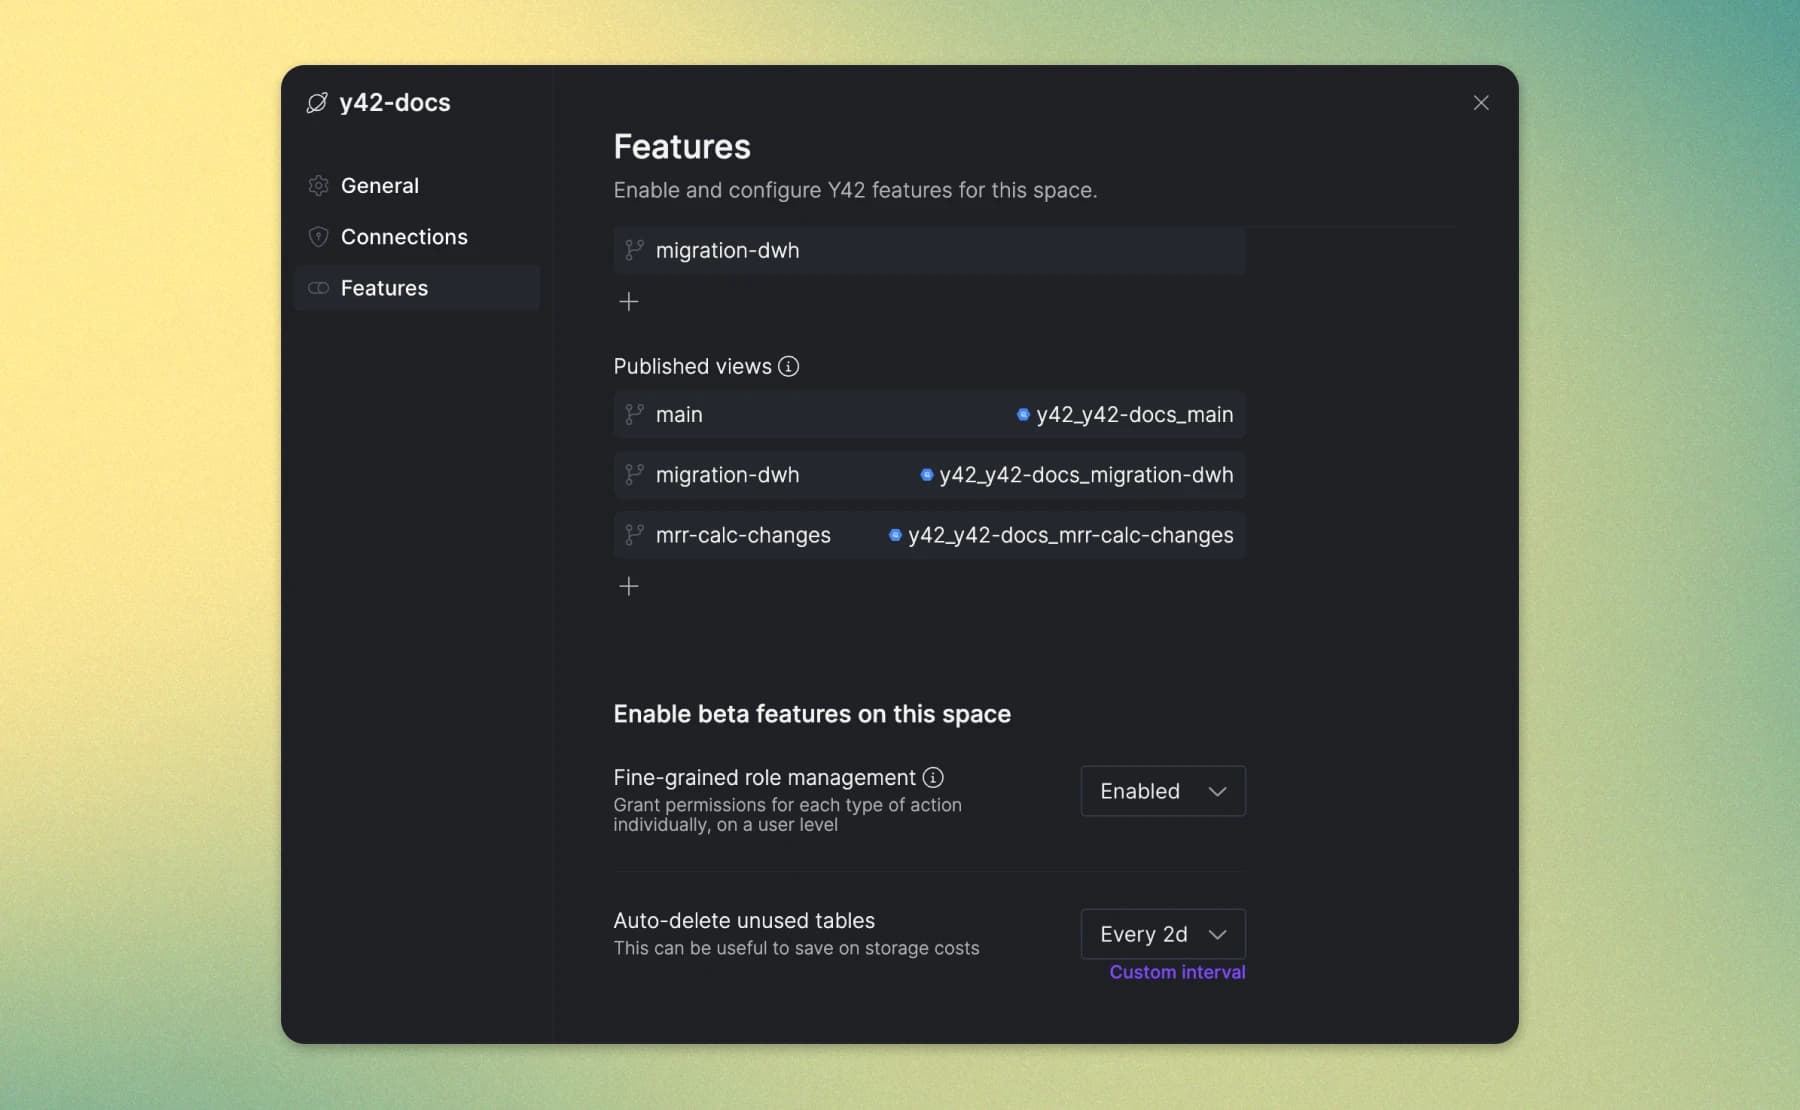
Task: Open the Every 2d auto-delete dropdown
Action: tap(1163, 934)
